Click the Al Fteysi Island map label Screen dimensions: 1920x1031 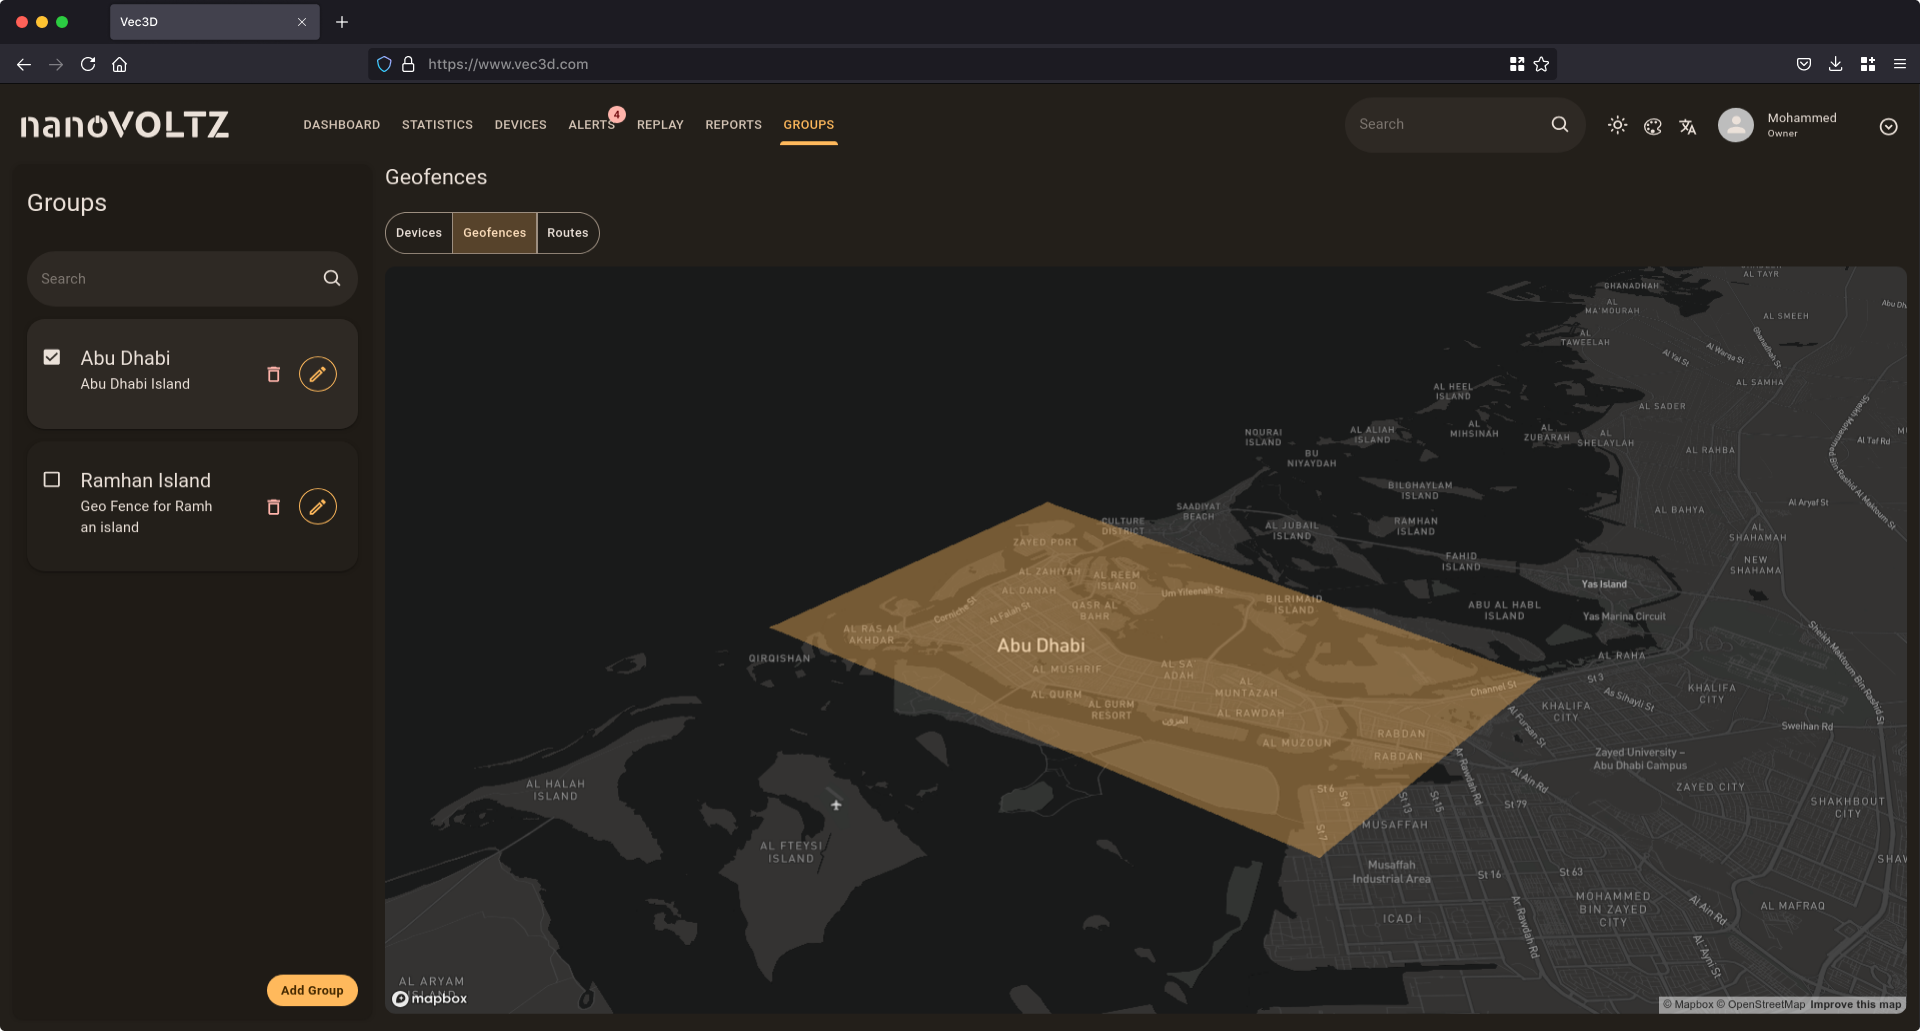(x=791, y=852)
